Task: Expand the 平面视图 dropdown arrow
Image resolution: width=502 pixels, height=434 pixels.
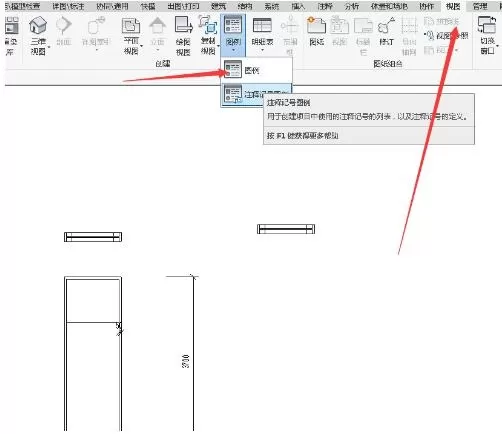Action: tap(141, 46)
